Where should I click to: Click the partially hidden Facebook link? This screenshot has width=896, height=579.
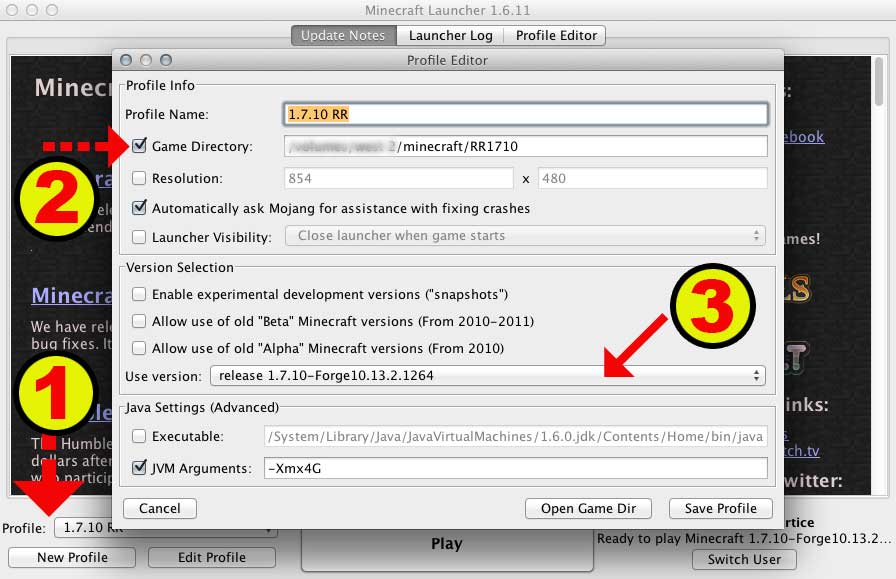[804, 137]
